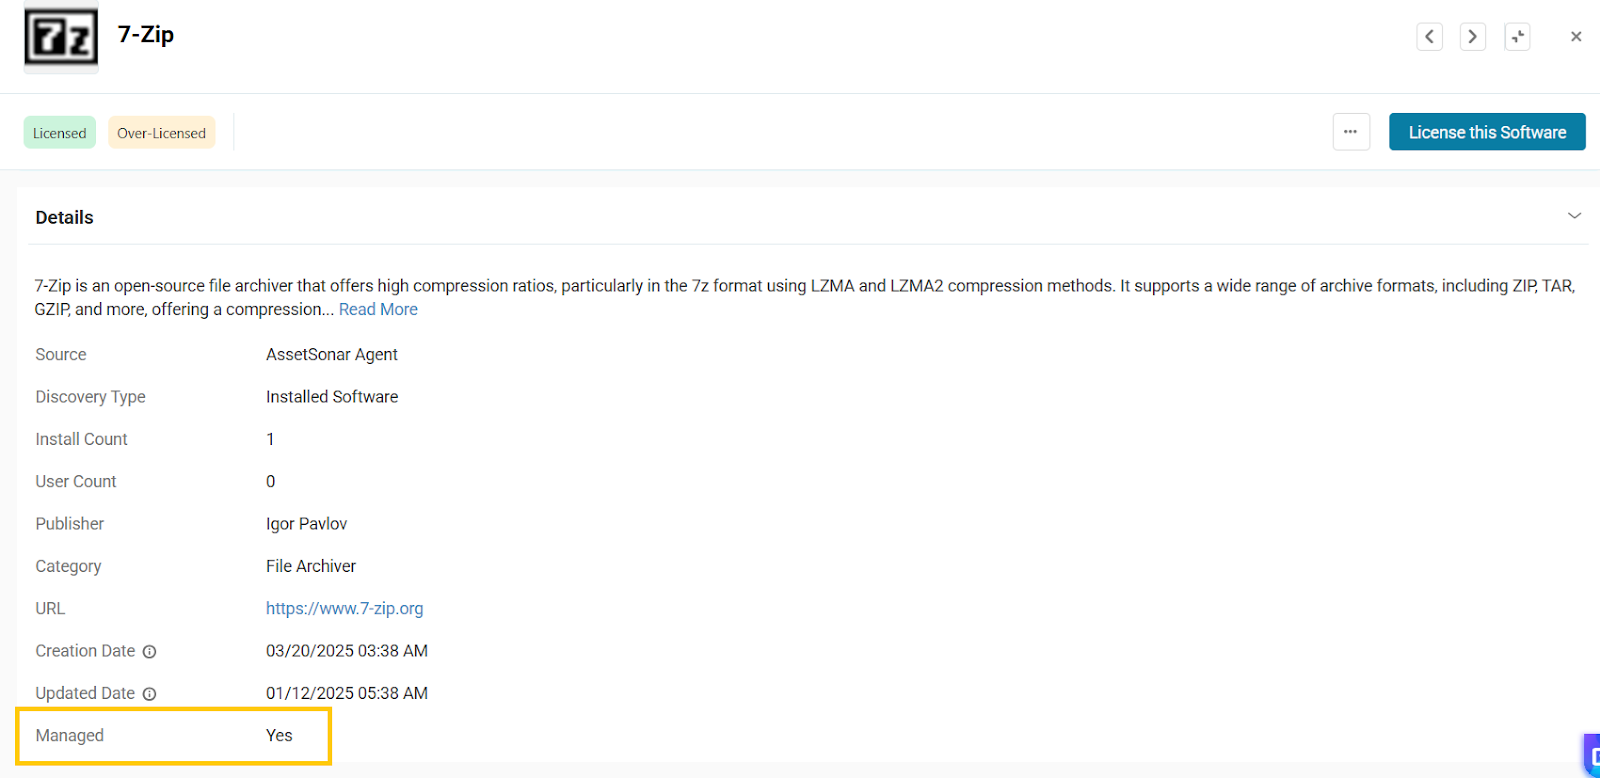Collapse the Details section chevron

[1574, 216]
